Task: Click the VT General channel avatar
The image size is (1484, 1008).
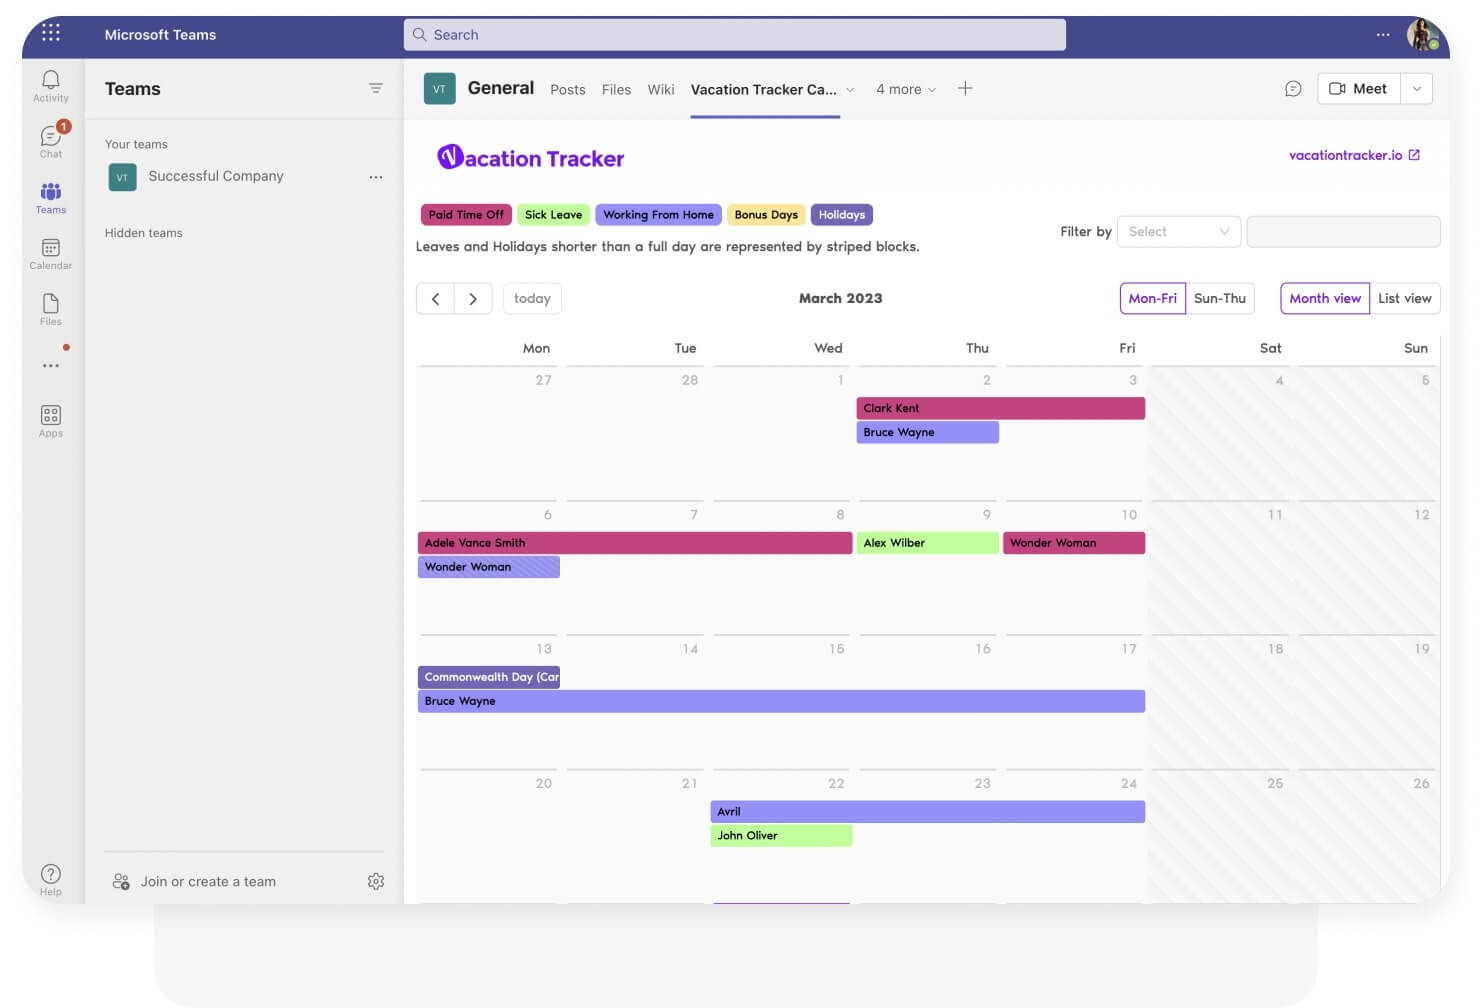Action: click(440, 88)
